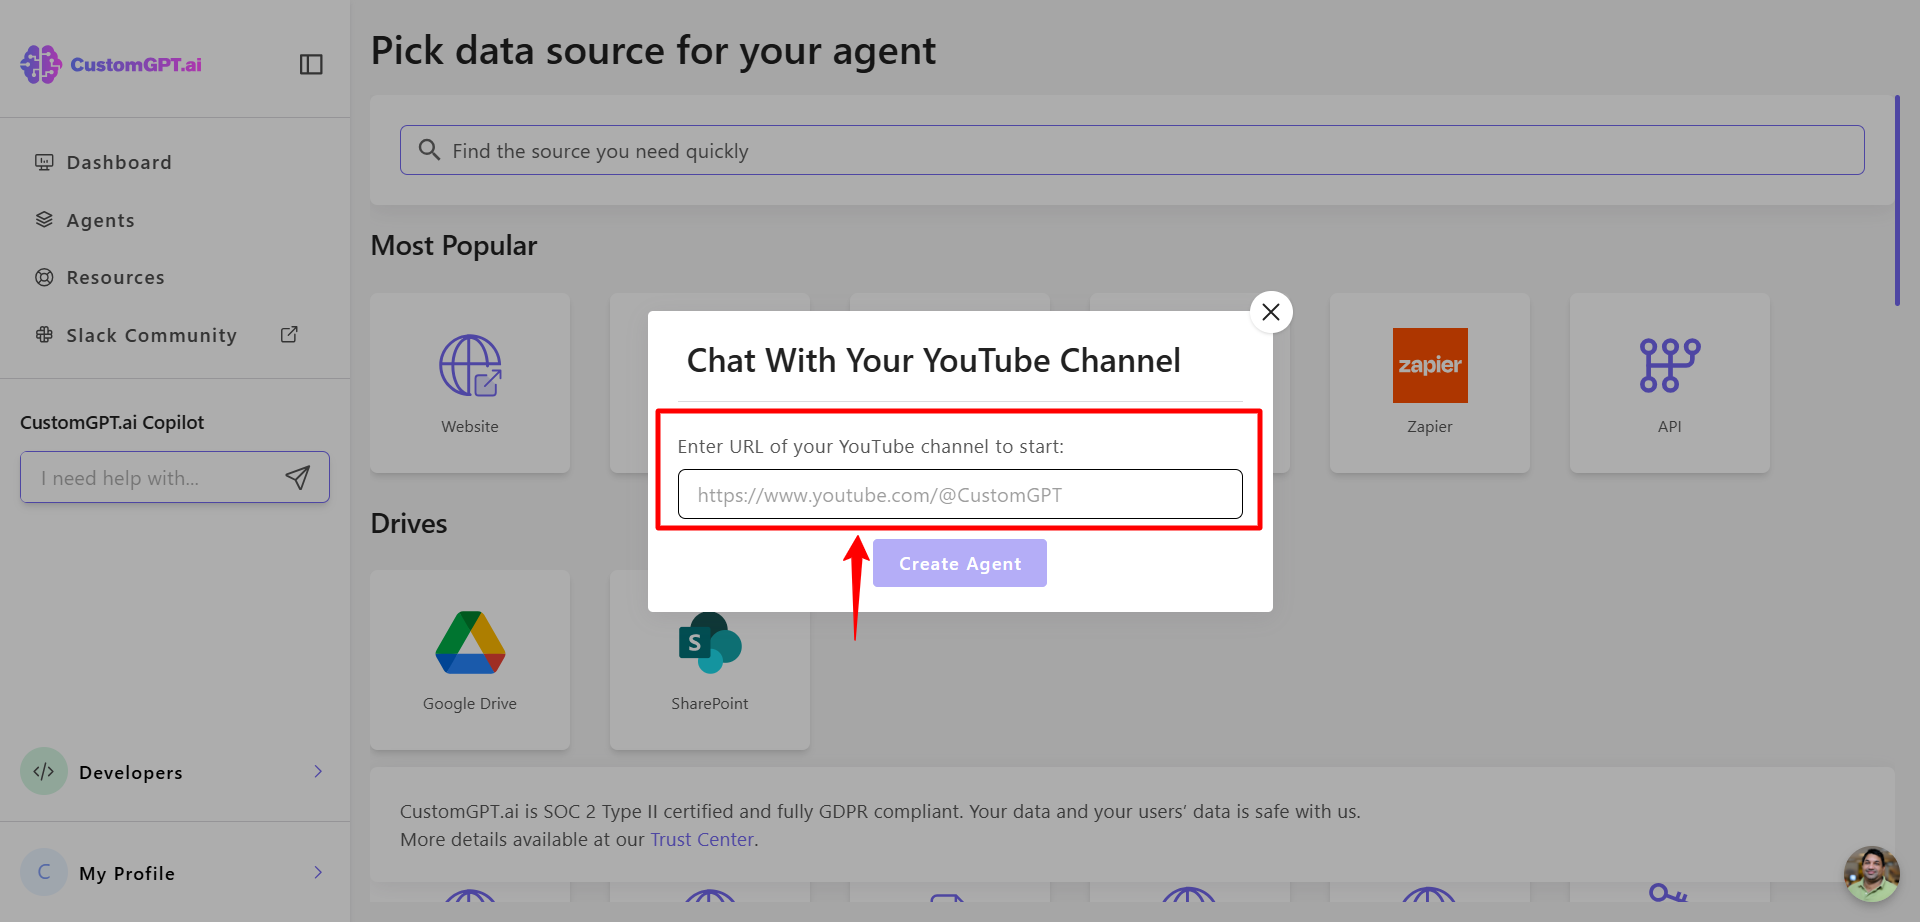Viewport: 1920px width, 922px height.
Task: Click the Agents layers icon
Action: 44,220
